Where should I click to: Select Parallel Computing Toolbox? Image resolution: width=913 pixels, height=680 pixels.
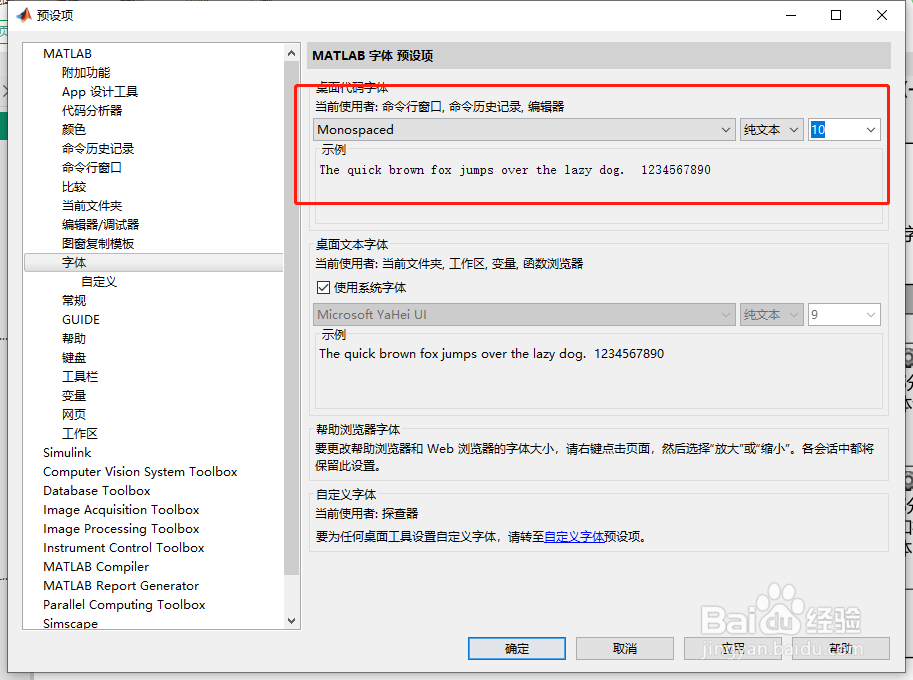(x=124, y=605)
